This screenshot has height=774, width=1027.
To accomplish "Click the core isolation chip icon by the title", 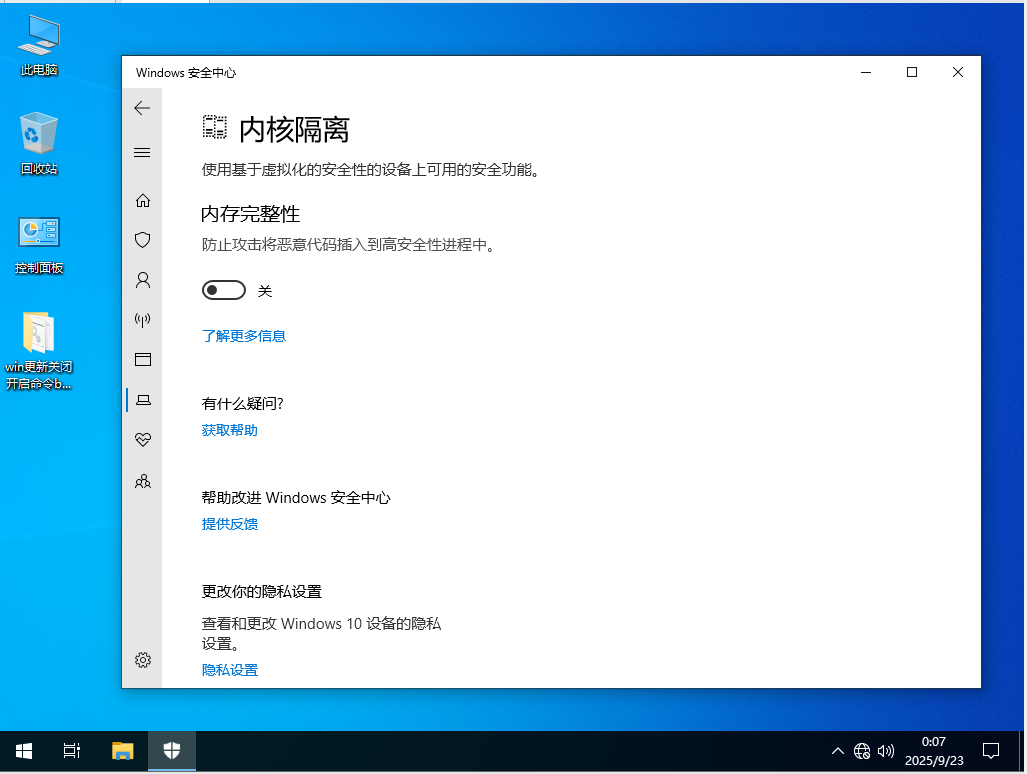I will click(x=214, y=127).
